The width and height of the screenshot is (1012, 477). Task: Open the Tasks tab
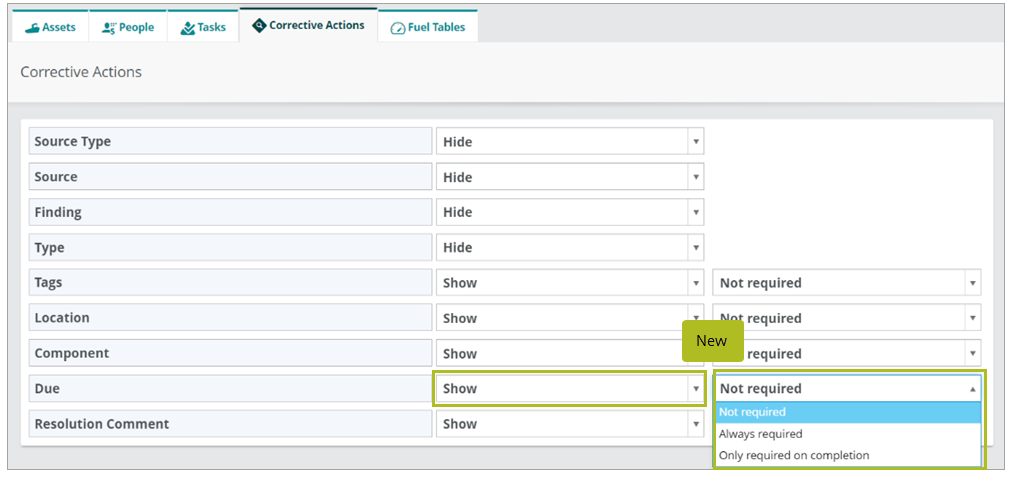pyautogui.click(x=203, y=26)
